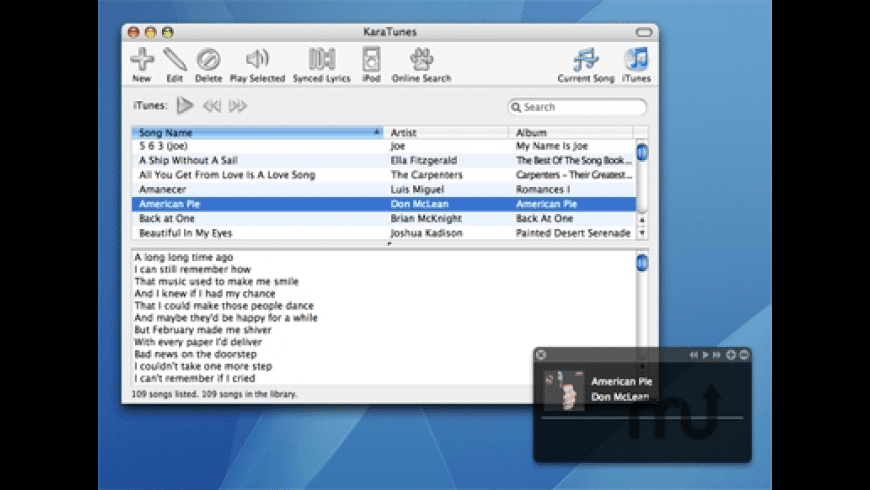Click plus button in floating mini player
Viewport: 870px width, 490px height.
click(731, 355)
